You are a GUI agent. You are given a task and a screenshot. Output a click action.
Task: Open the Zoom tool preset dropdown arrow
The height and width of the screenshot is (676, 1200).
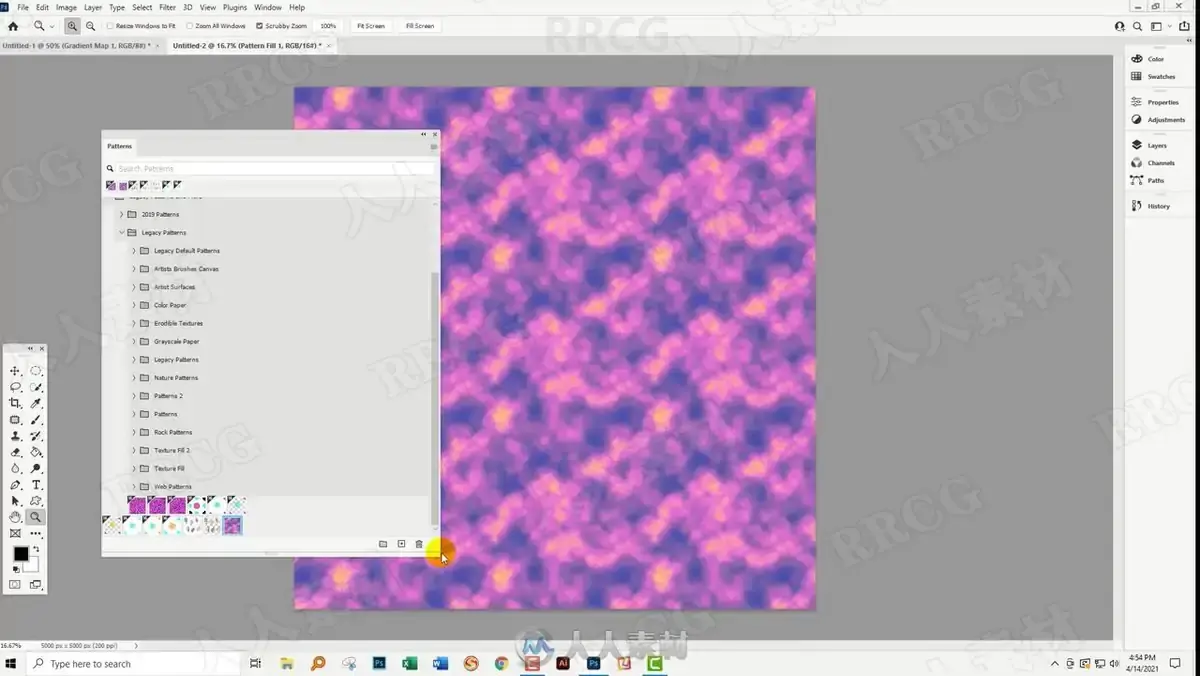click(50, 26)
